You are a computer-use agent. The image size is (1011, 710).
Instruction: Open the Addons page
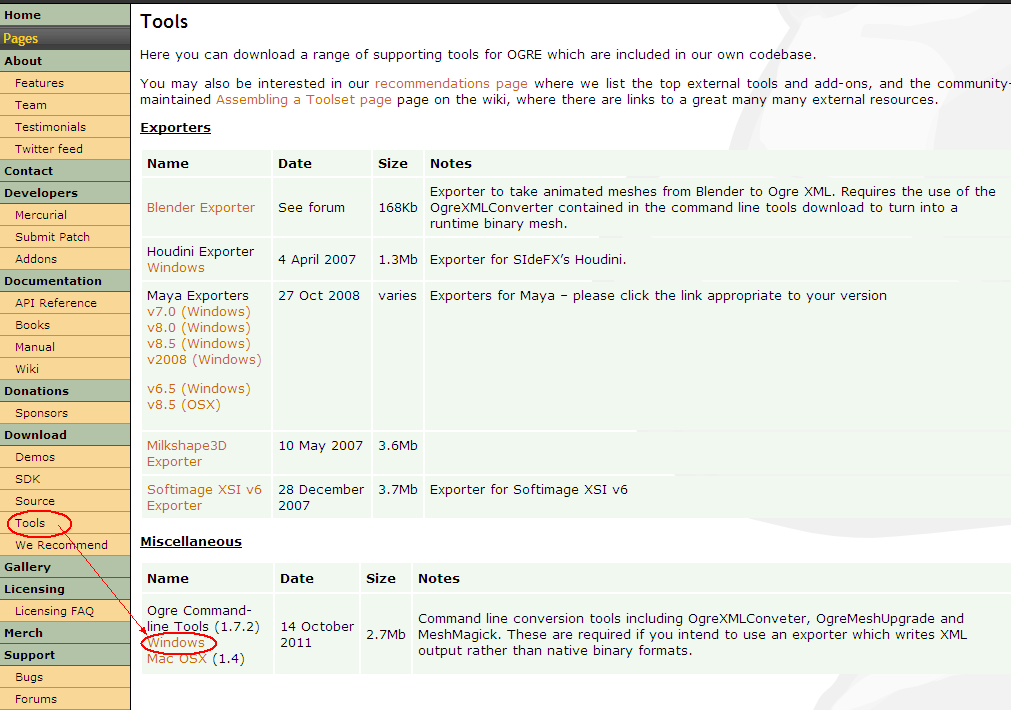point(64,259)
